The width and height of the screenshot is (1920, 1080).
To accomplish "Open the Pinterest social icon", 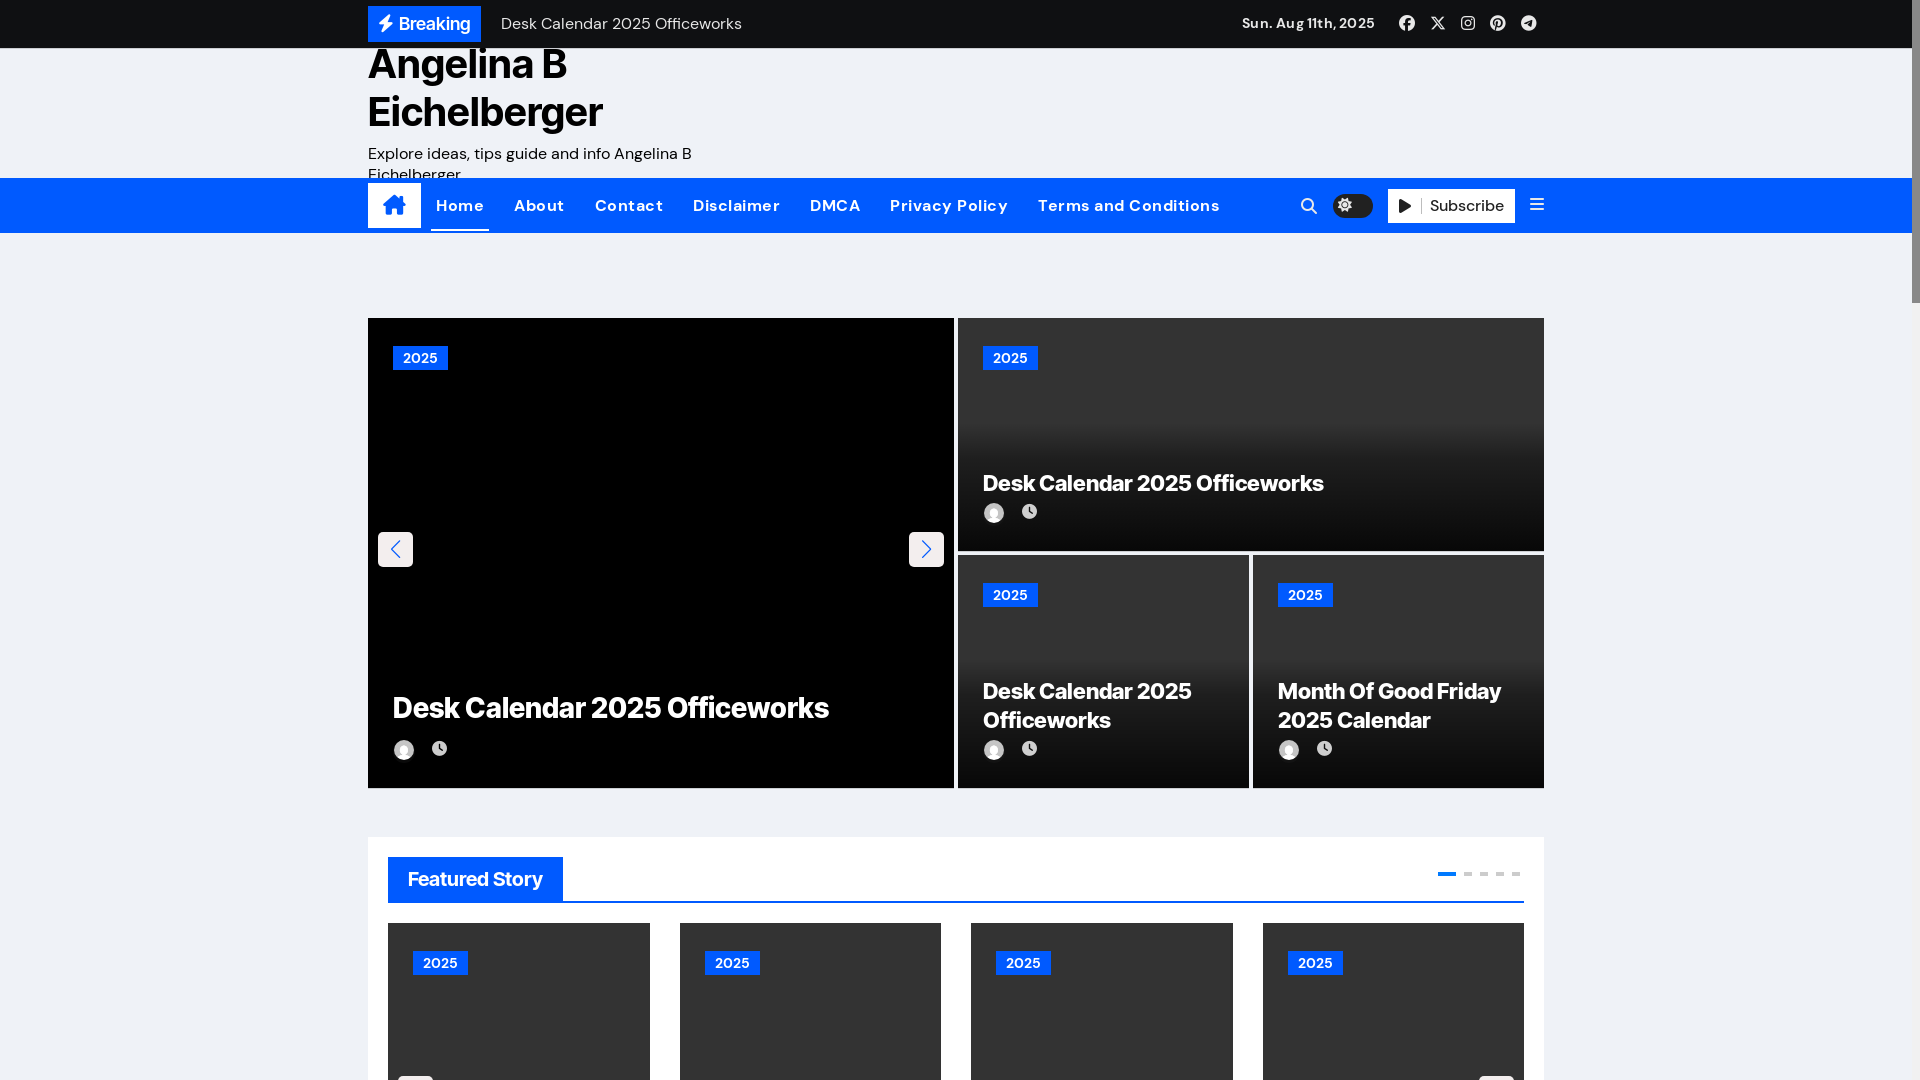I will pyautogui.click(x=1497, y=23).
